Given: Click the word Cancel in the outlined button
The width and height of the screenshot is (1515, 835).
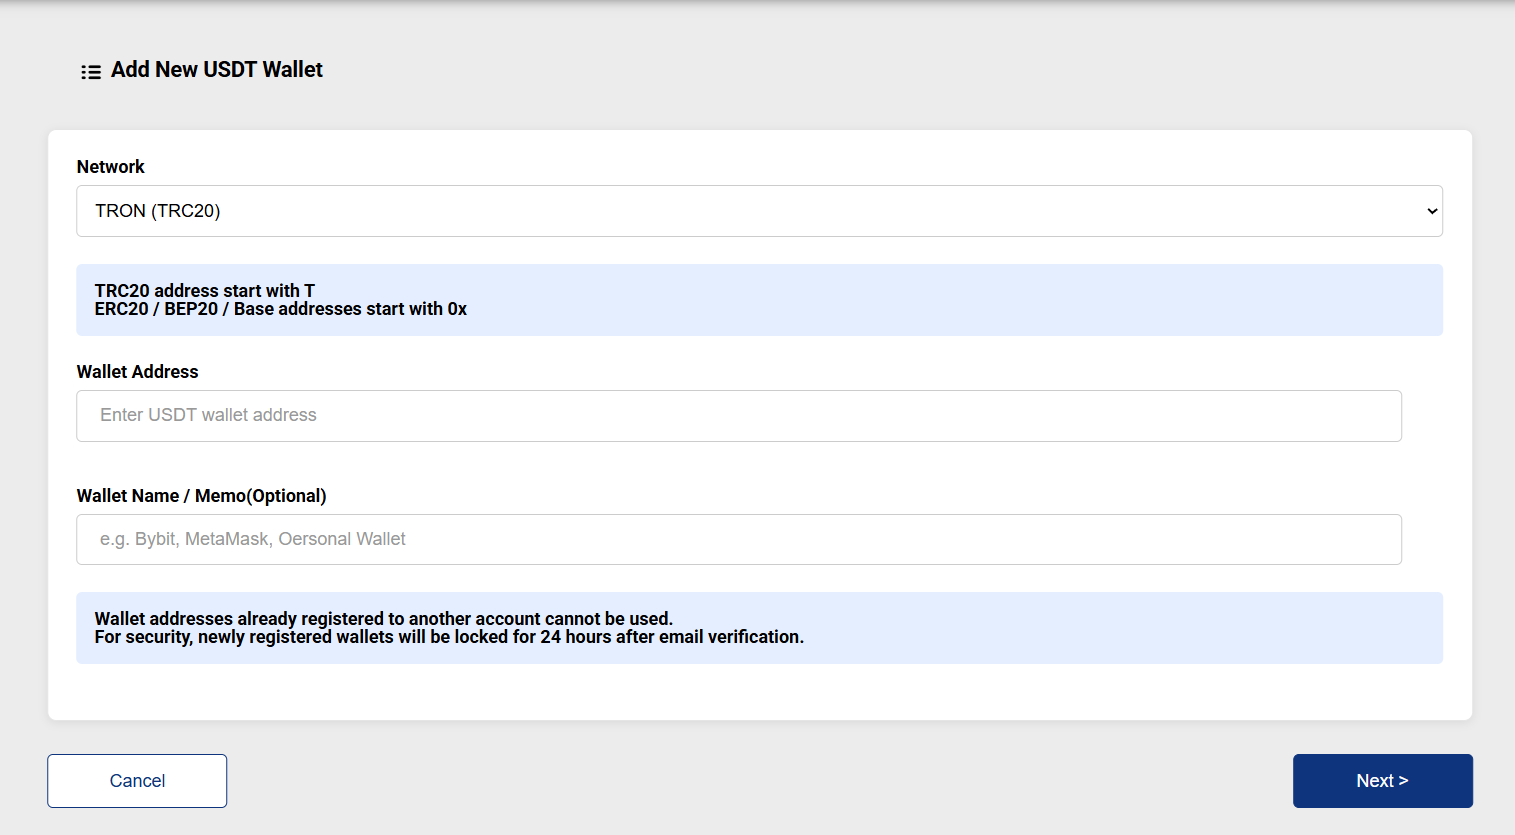Looking at the screenshot, I should point(137,781).
